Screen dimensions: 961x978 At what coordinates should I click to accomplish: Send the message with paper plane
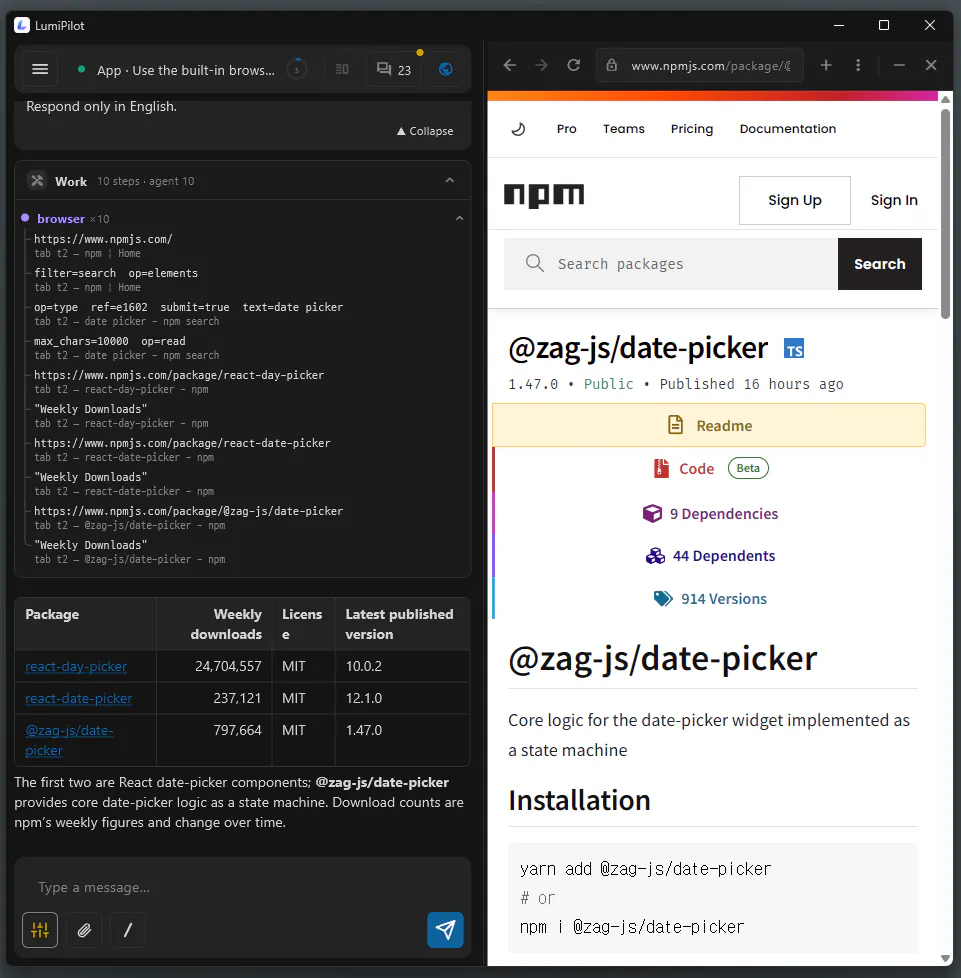click(x=445, y=930)
